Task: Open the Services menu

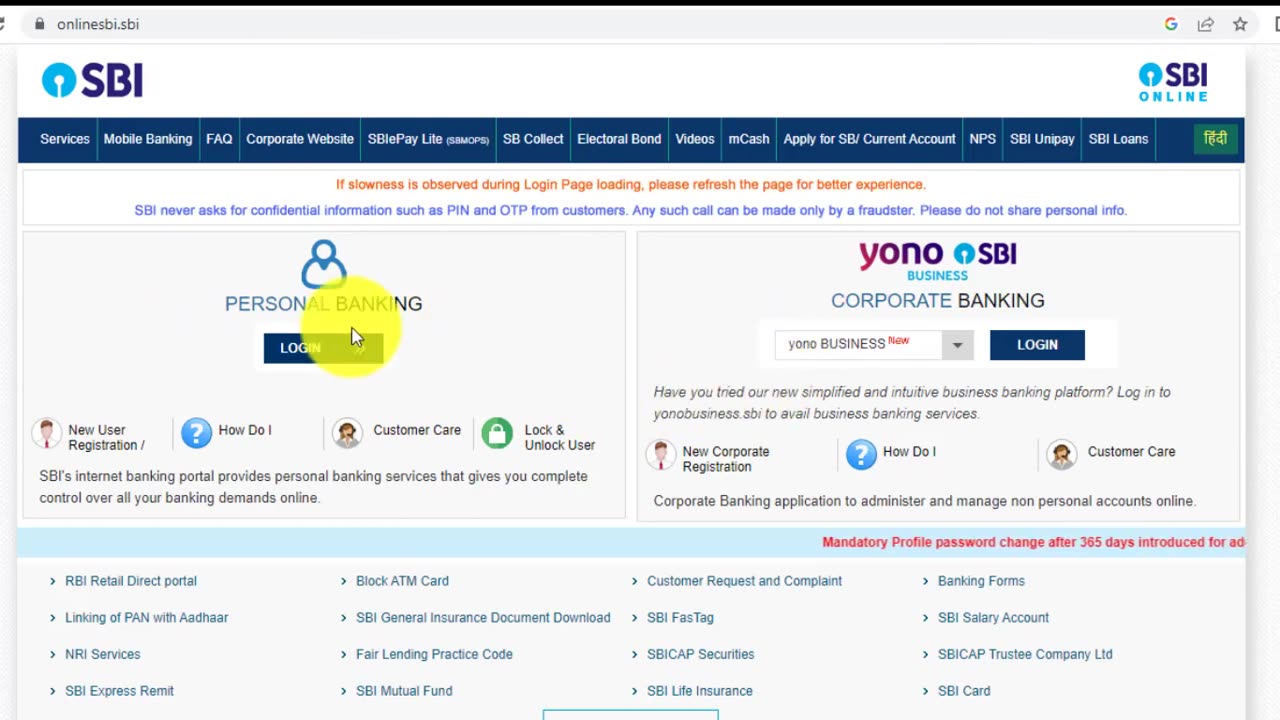Action: click(x=65, y=139)
